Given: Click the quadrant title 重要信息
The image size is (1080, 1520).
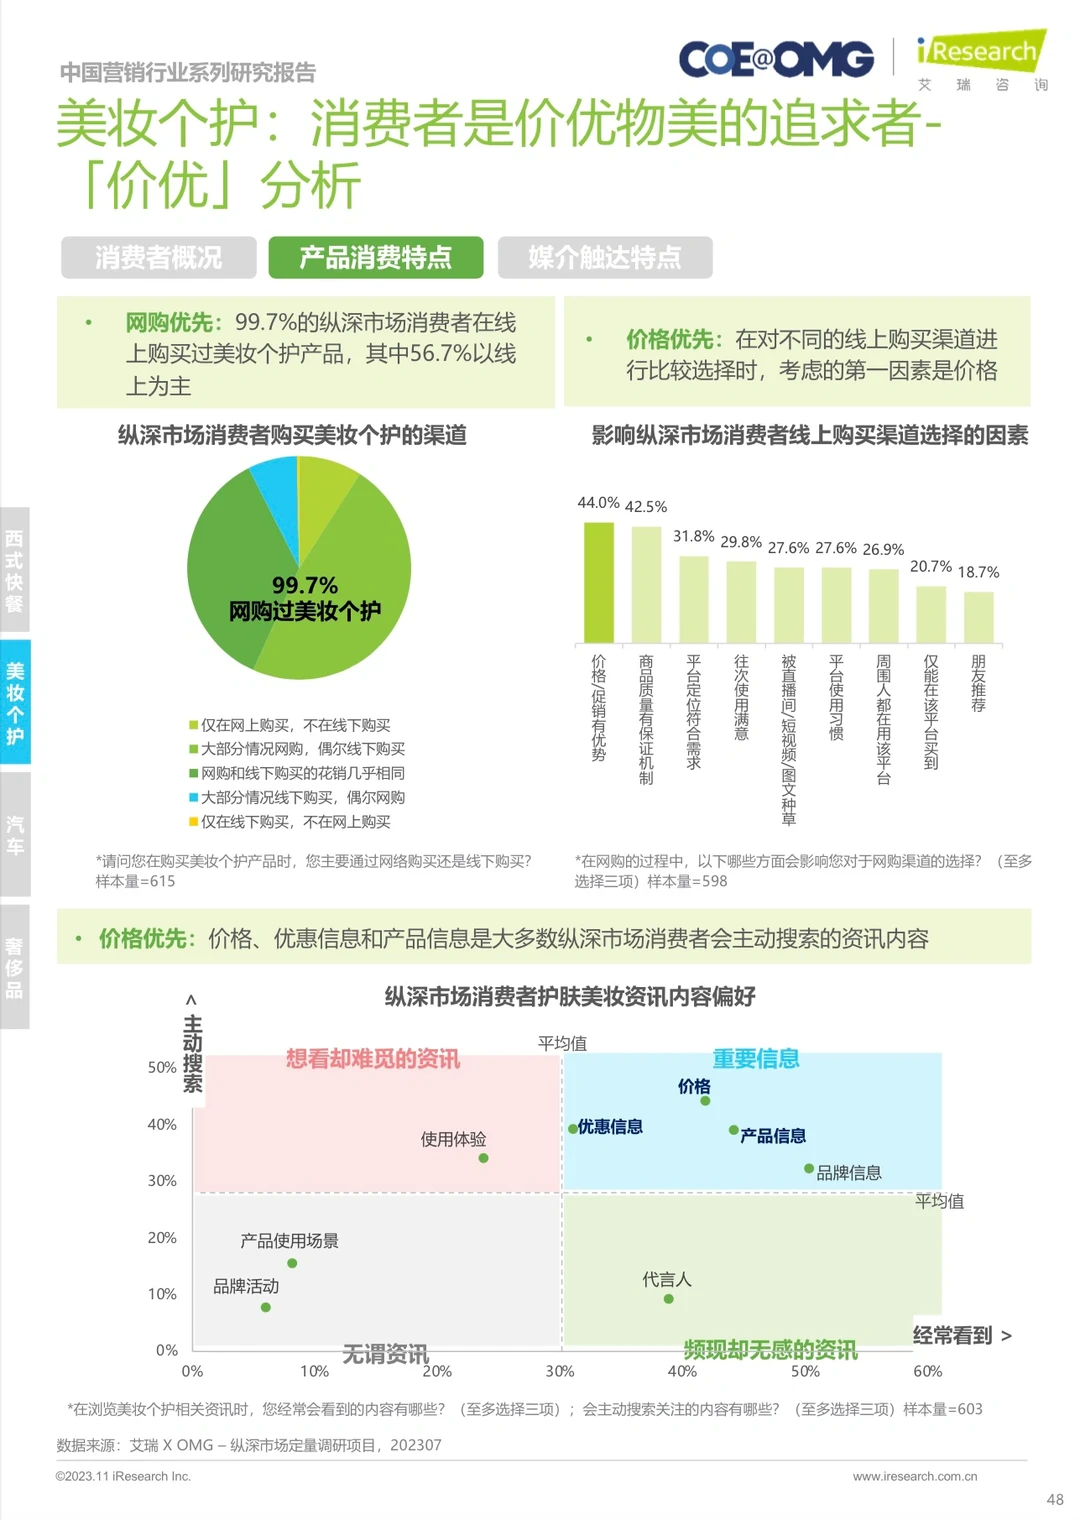Looking at the screenshot, I should click(756, 1059).
